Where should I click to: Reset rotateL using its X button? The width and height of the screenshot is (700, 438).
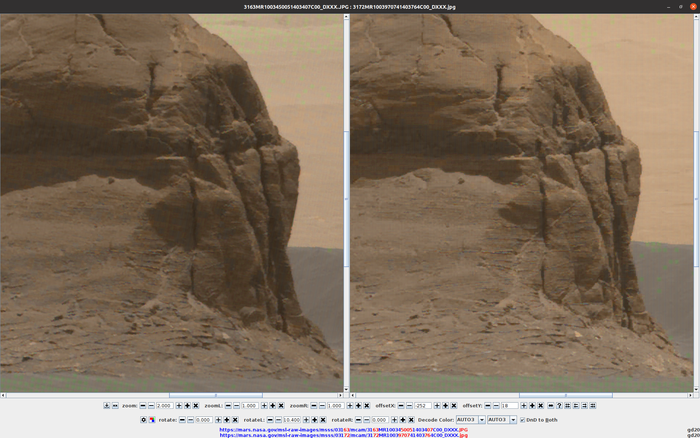click(323, 420)
